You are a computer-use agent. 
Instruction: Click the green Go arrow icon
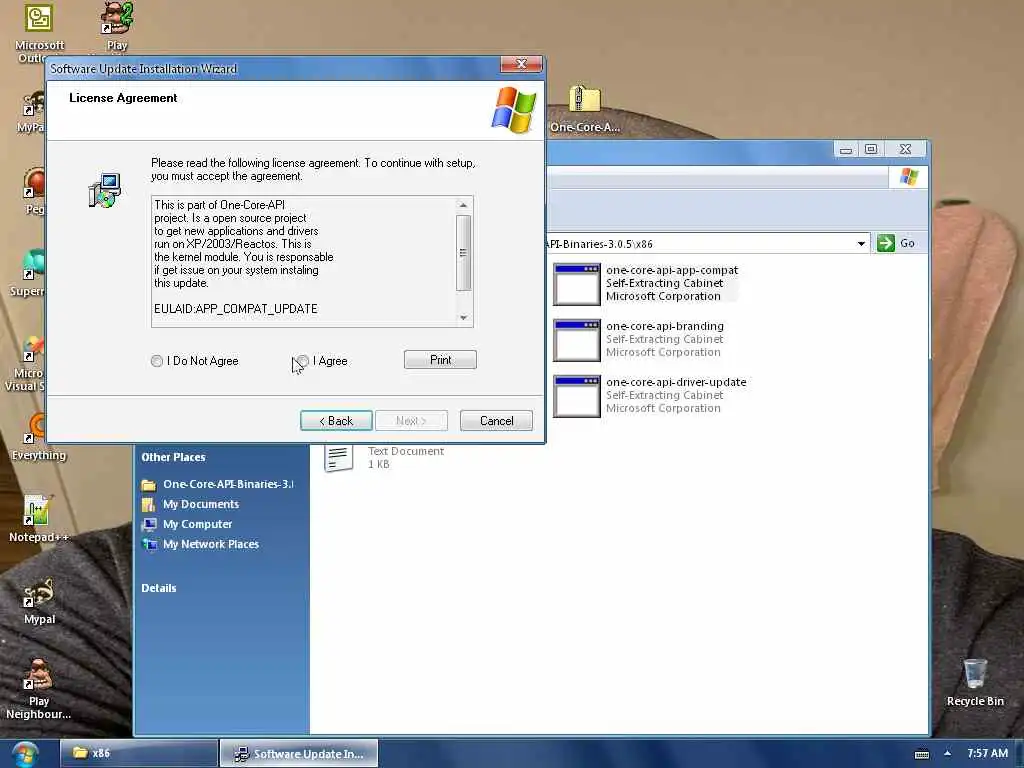(x=886, y=243)
